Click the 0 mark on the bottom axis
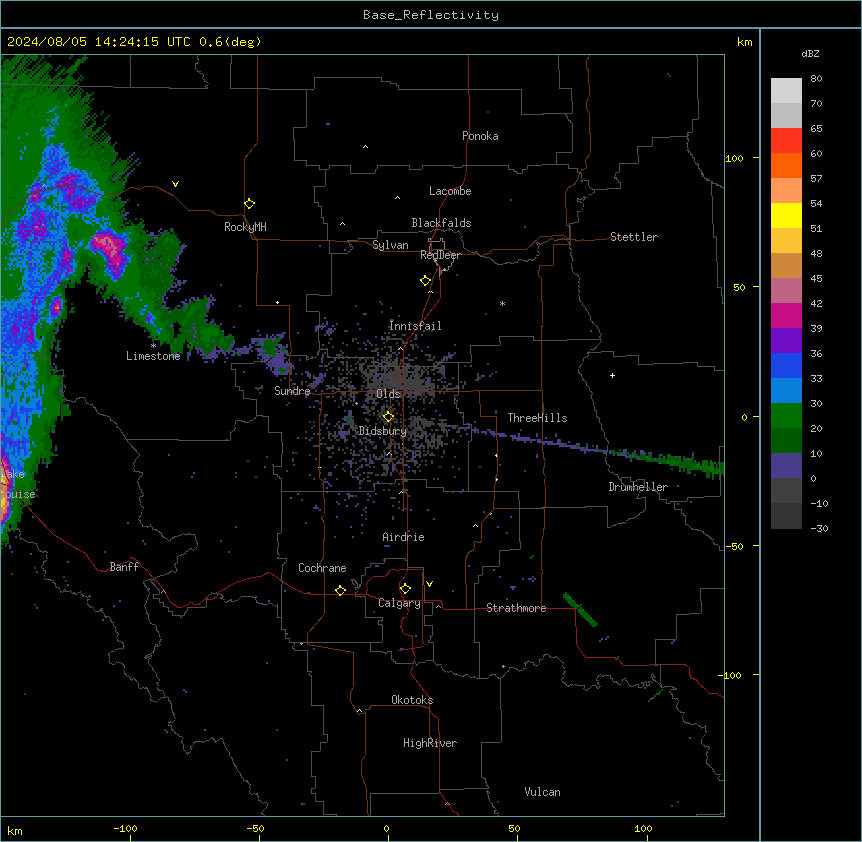 [x=386, y=828]
